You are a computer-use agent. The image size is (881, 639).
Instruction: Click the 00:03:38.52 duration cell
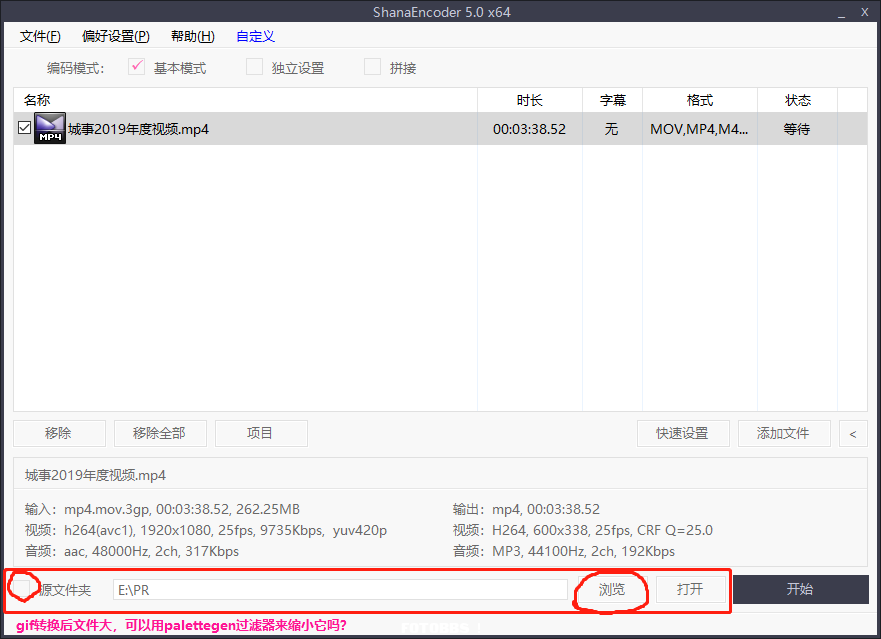point(529,129)
